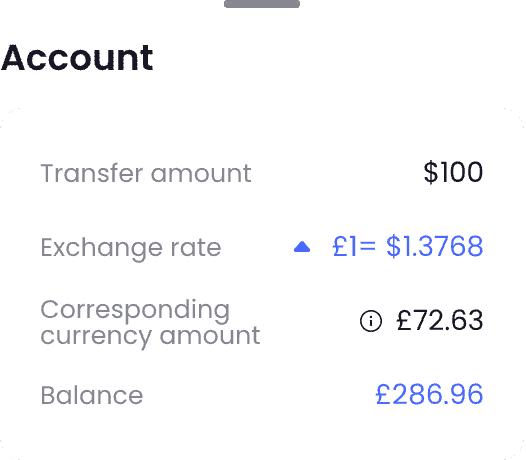
Task: Open the £1= $1.3768 exchange rate link
Action: click(x=408, y=246)
